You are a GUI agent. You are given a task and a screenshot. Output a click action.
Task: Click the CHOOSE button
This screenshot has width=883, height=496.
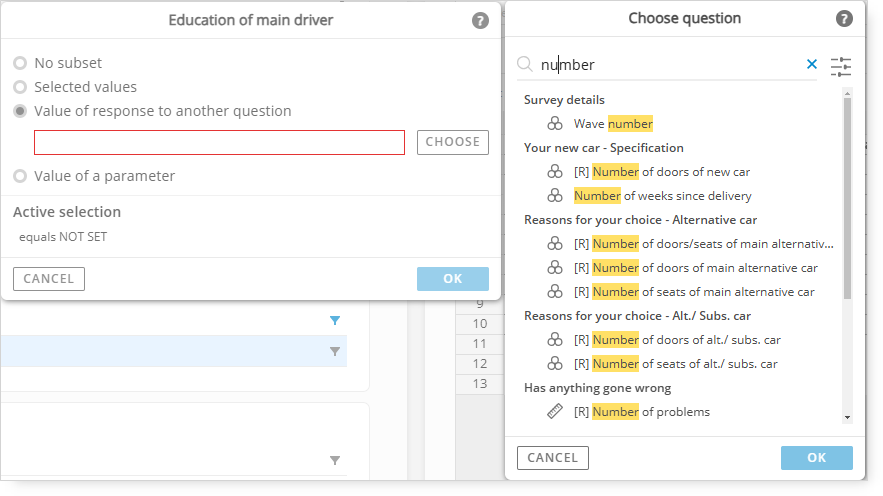pos(453,142)
